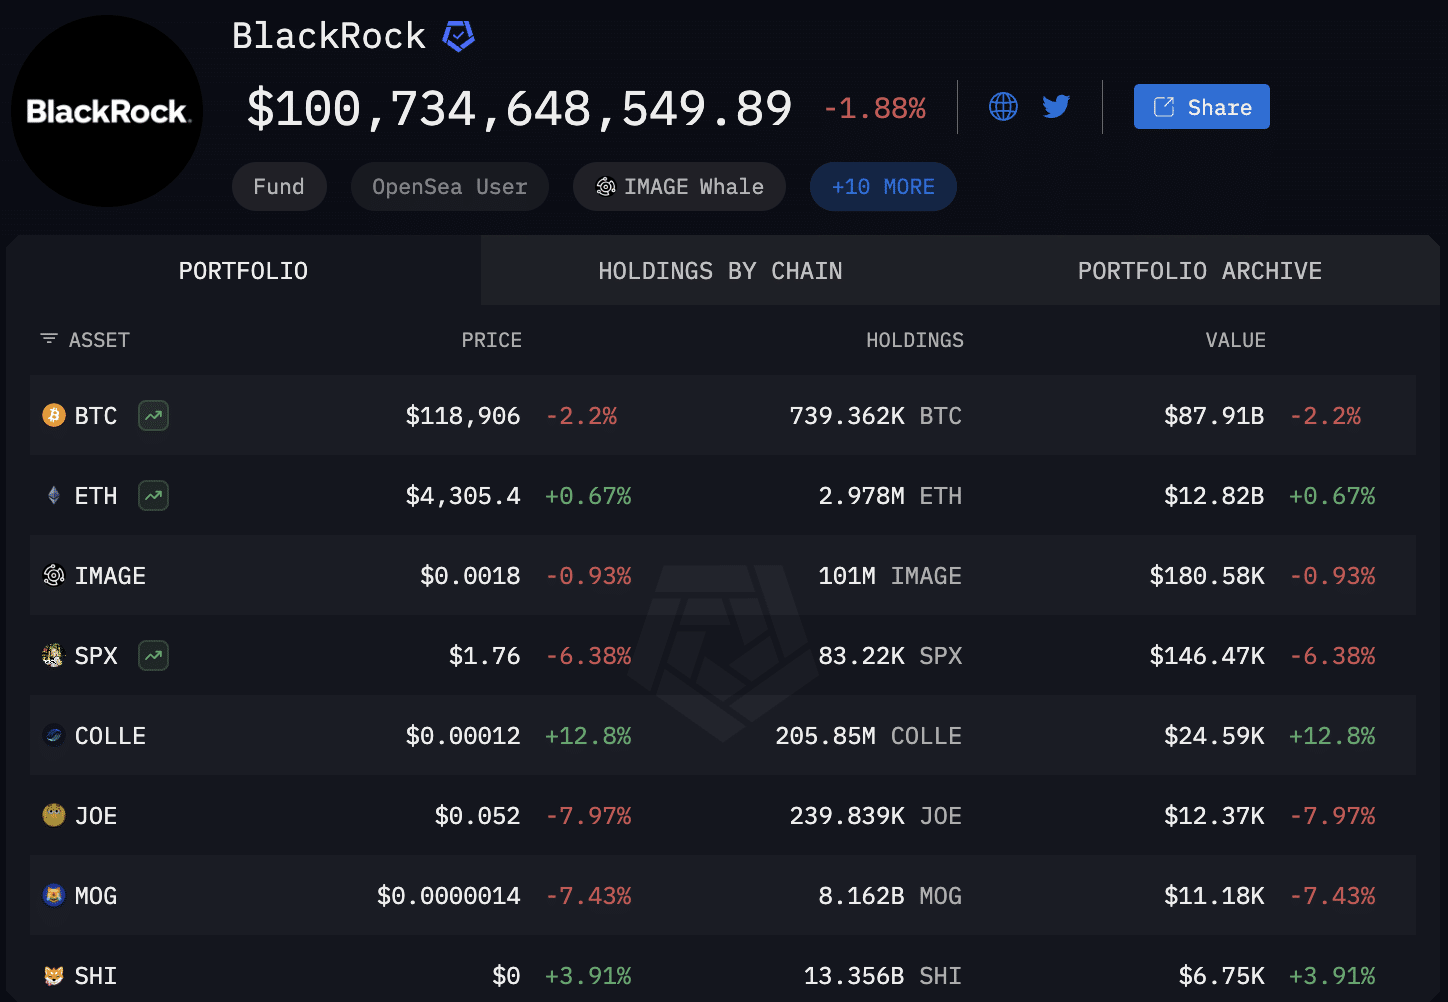Click the Bitcoin coin logo
Screen dimensions: 1448x1002
tap(54, 415)
